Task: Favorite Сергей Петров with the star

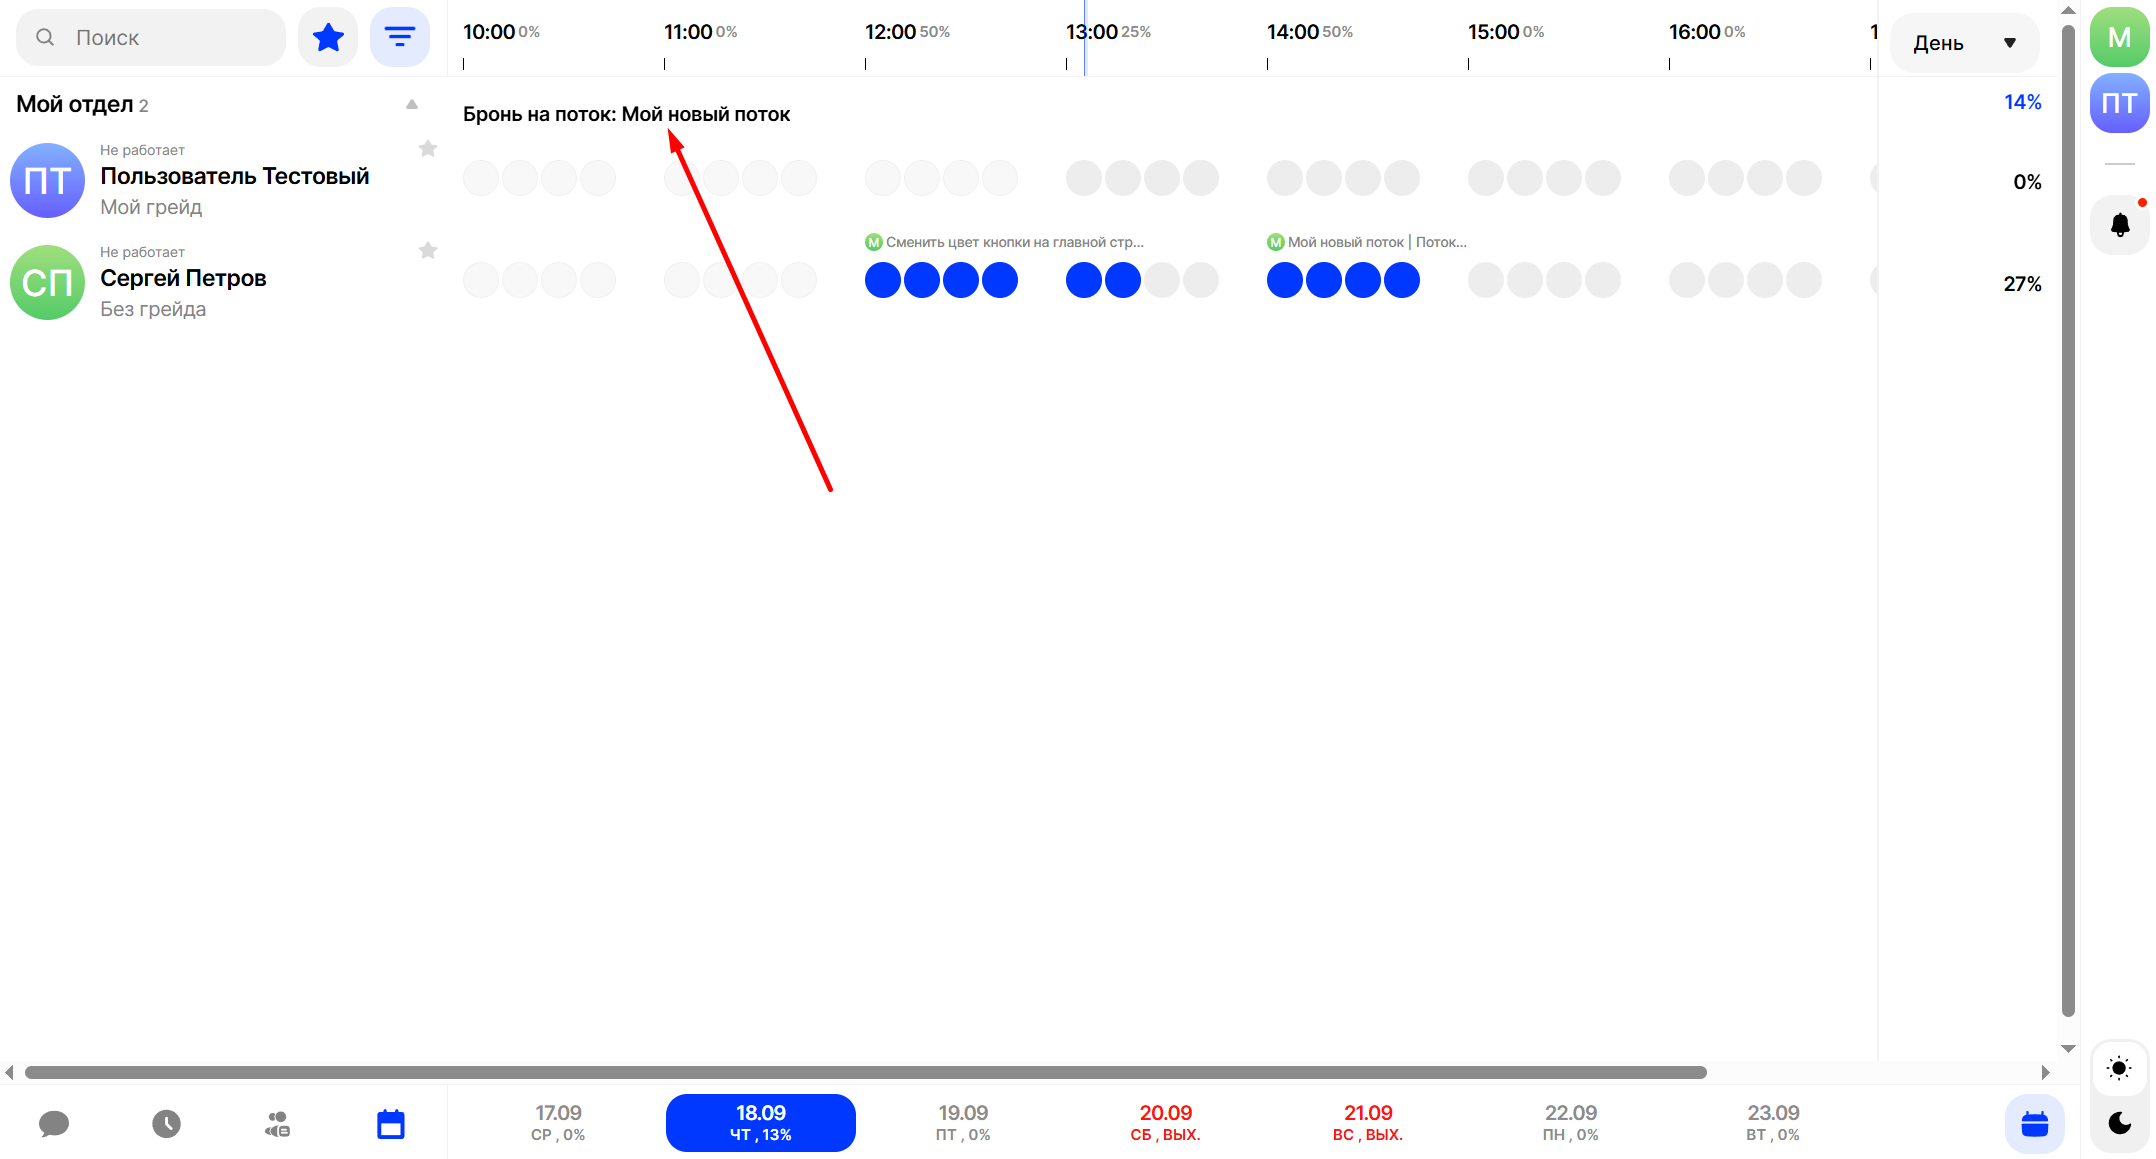Action: (x=428, y=251)
